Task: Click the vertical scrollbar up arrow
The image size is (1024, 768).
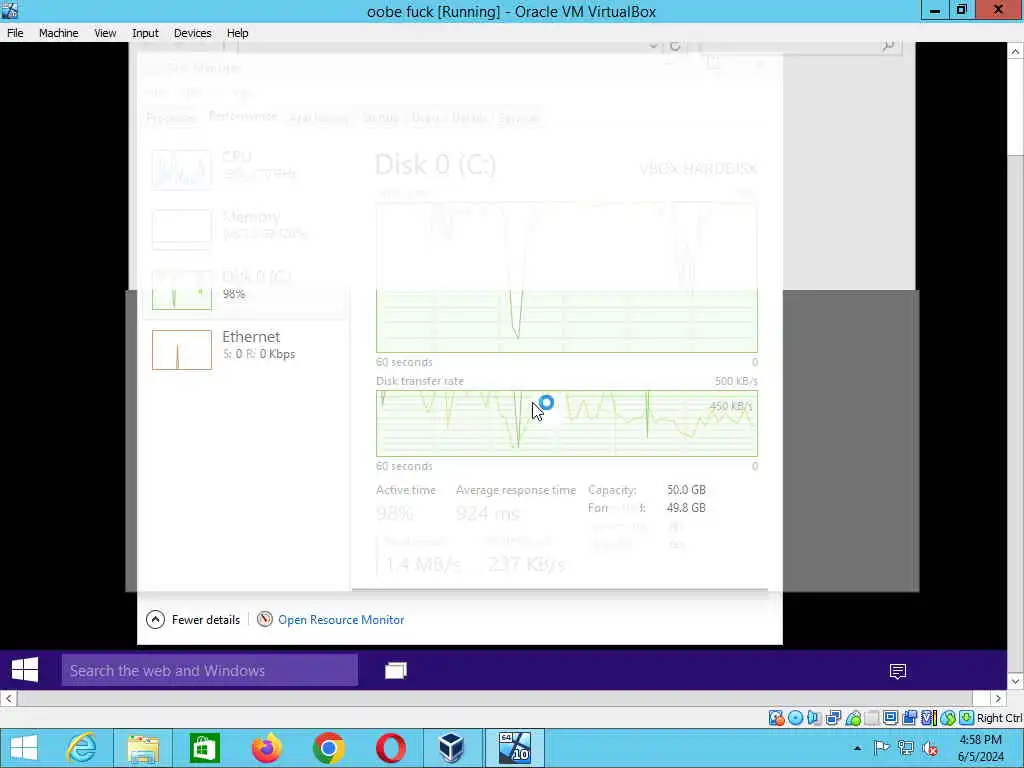Action: (1016, 51)
